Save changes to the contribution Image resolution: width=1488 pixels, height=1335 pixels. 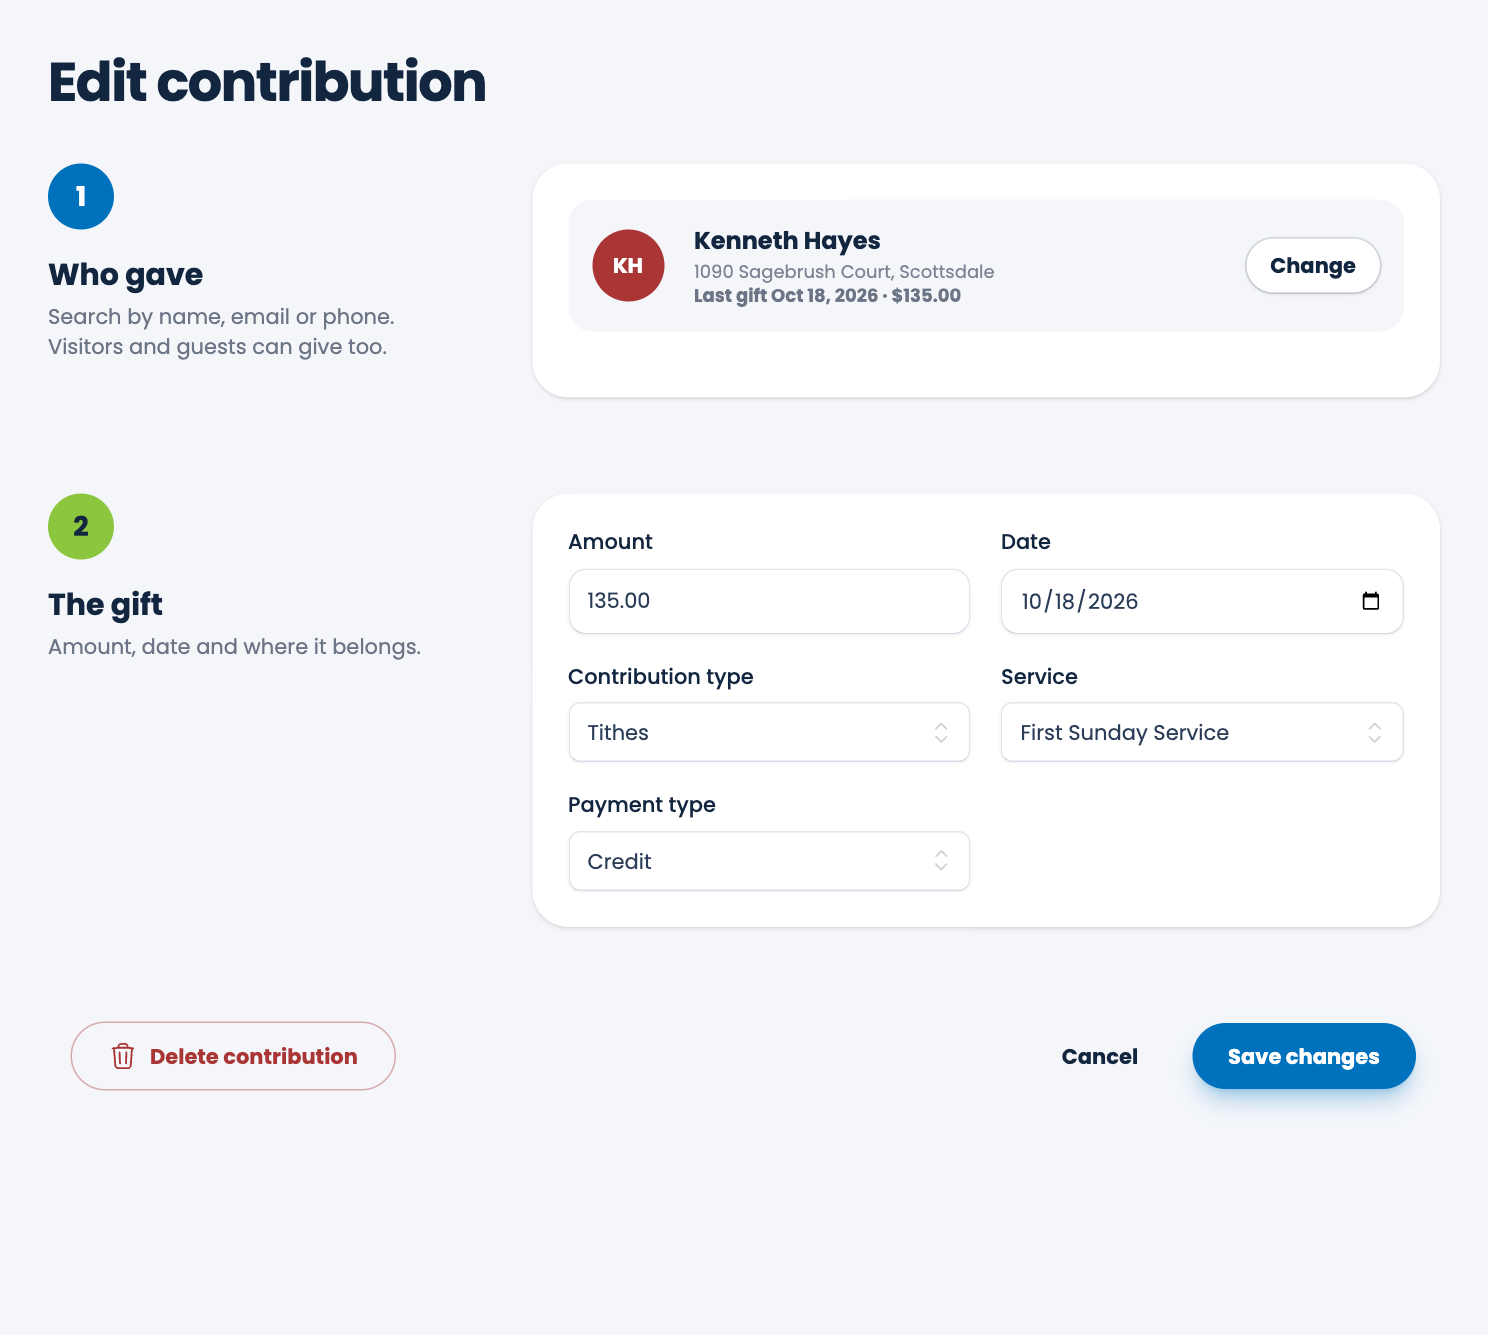[x=1304, y=1056]
